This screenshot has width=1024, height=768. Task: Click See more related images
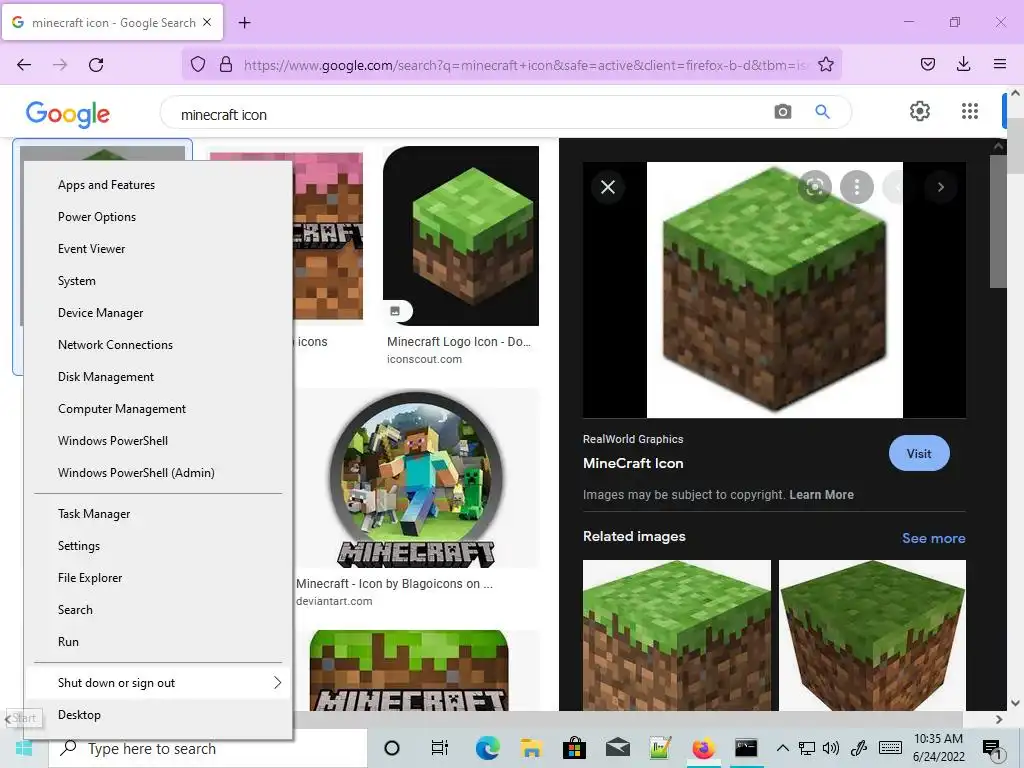click(933, 538)
